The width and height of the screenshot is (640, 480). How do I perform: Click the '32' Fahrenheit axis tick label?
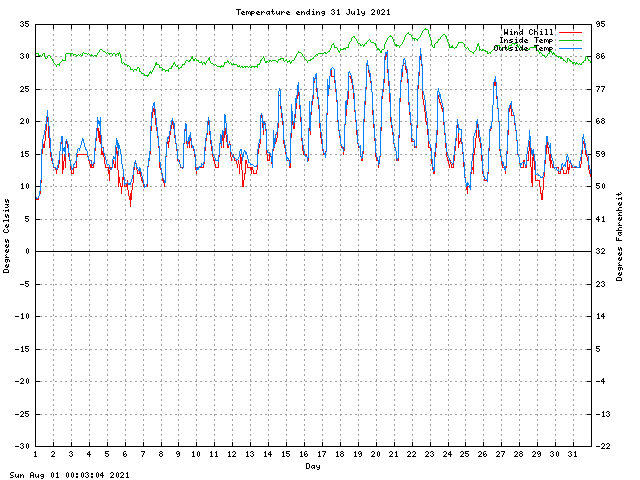pos(600,251)
